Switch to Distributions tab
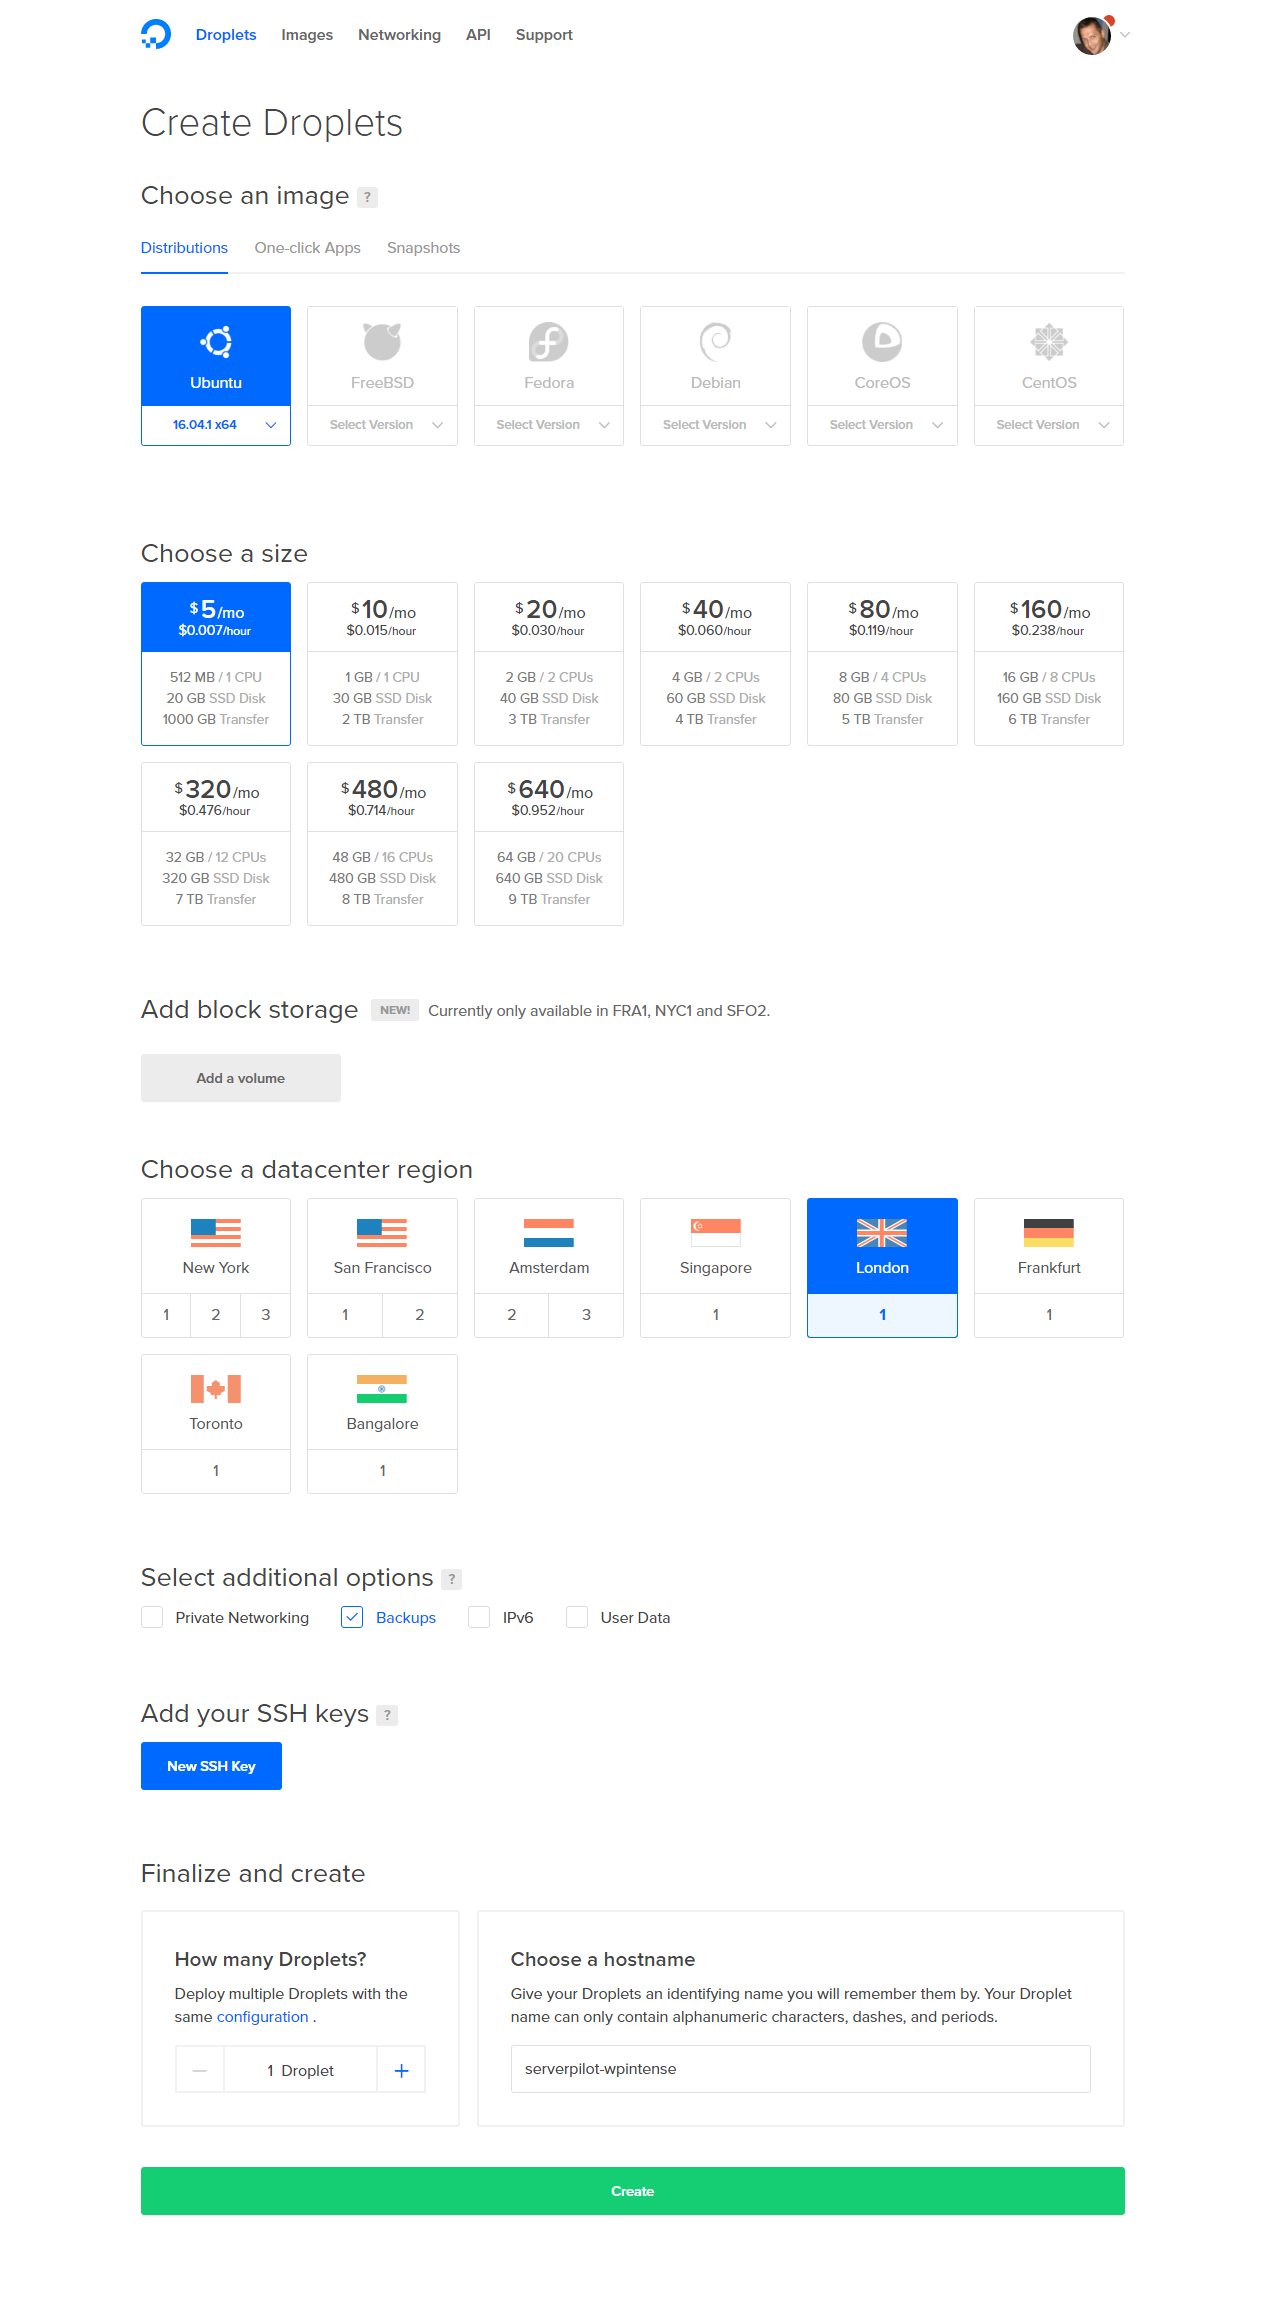The width and height of the screenshot is (1281, 2314). coord(184,248)
